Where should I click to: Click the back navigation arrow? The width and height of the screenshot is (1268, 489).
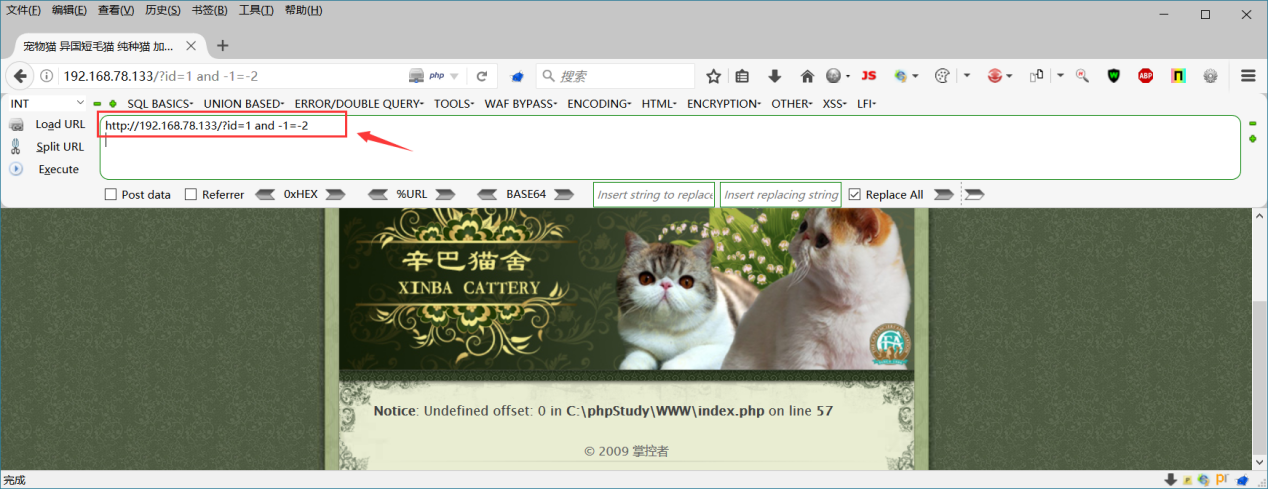[20, 76]
